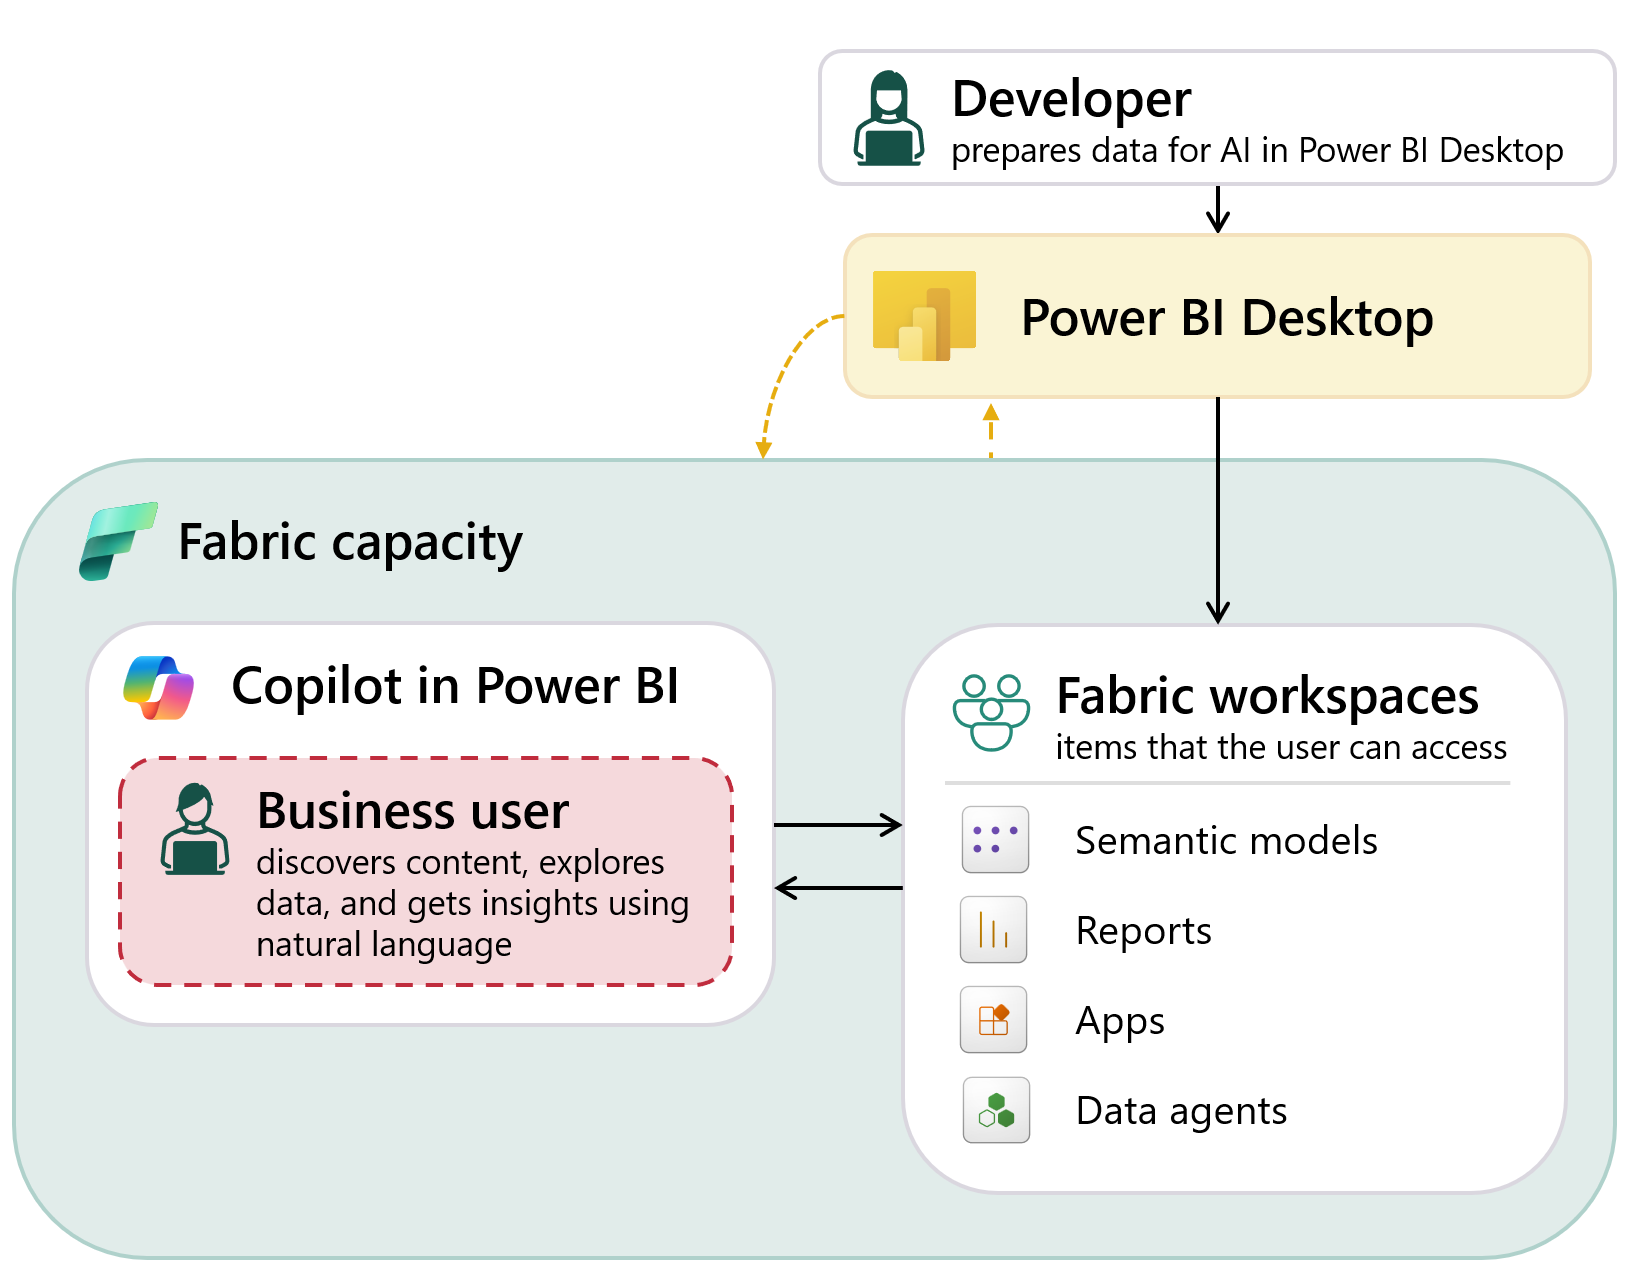Click the Reports label

click(x=1144, y=931)
